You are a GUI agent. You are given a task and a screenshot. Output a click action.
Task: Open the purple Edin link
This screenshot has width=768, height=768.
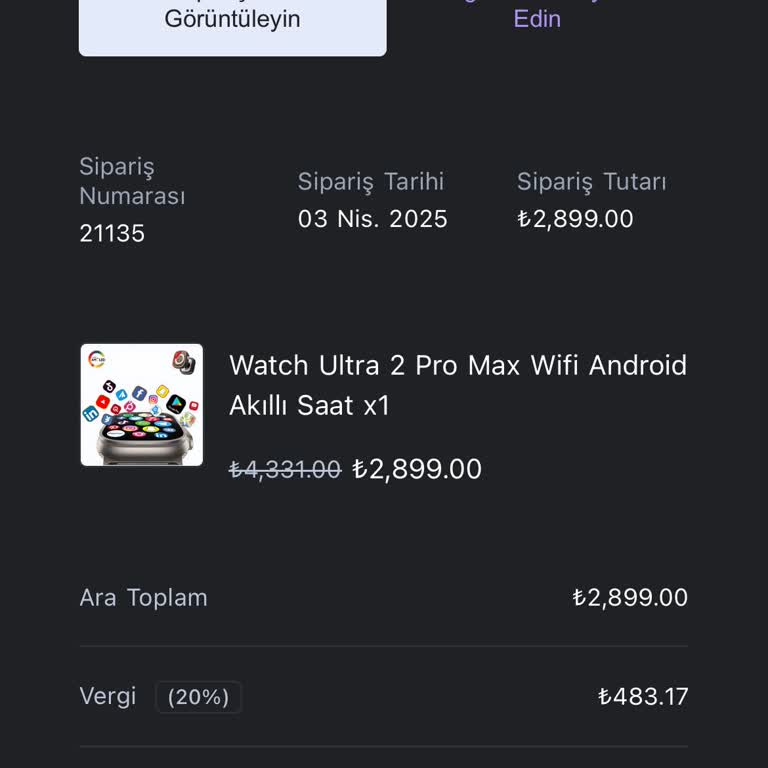click(537, 19)
